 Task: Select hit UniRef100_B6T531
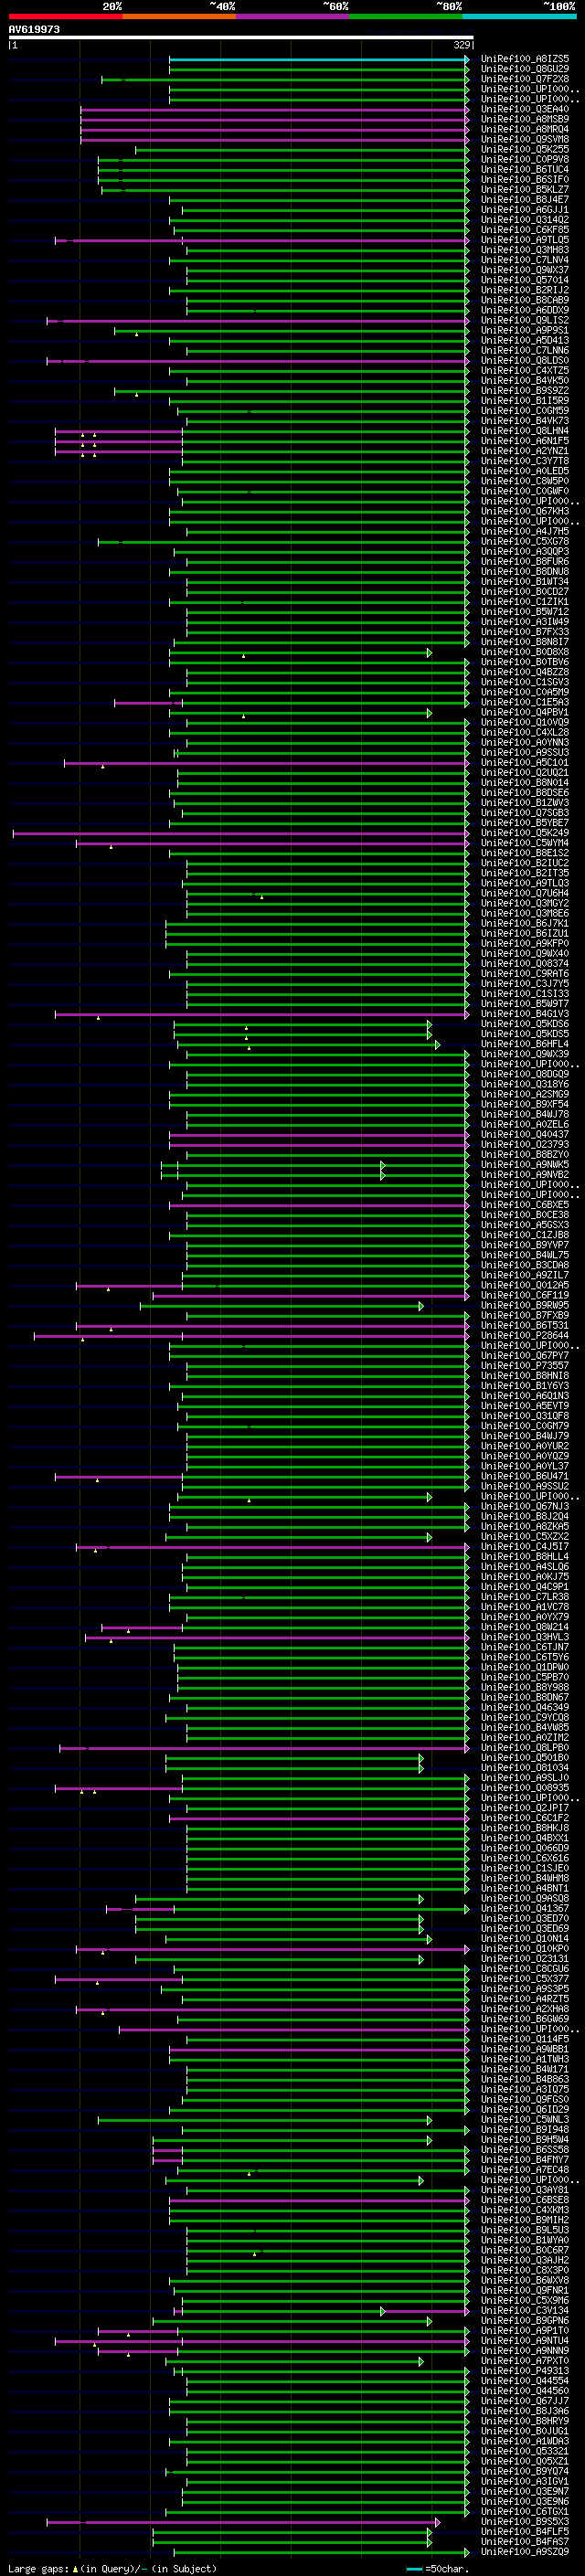[525, 1326]
